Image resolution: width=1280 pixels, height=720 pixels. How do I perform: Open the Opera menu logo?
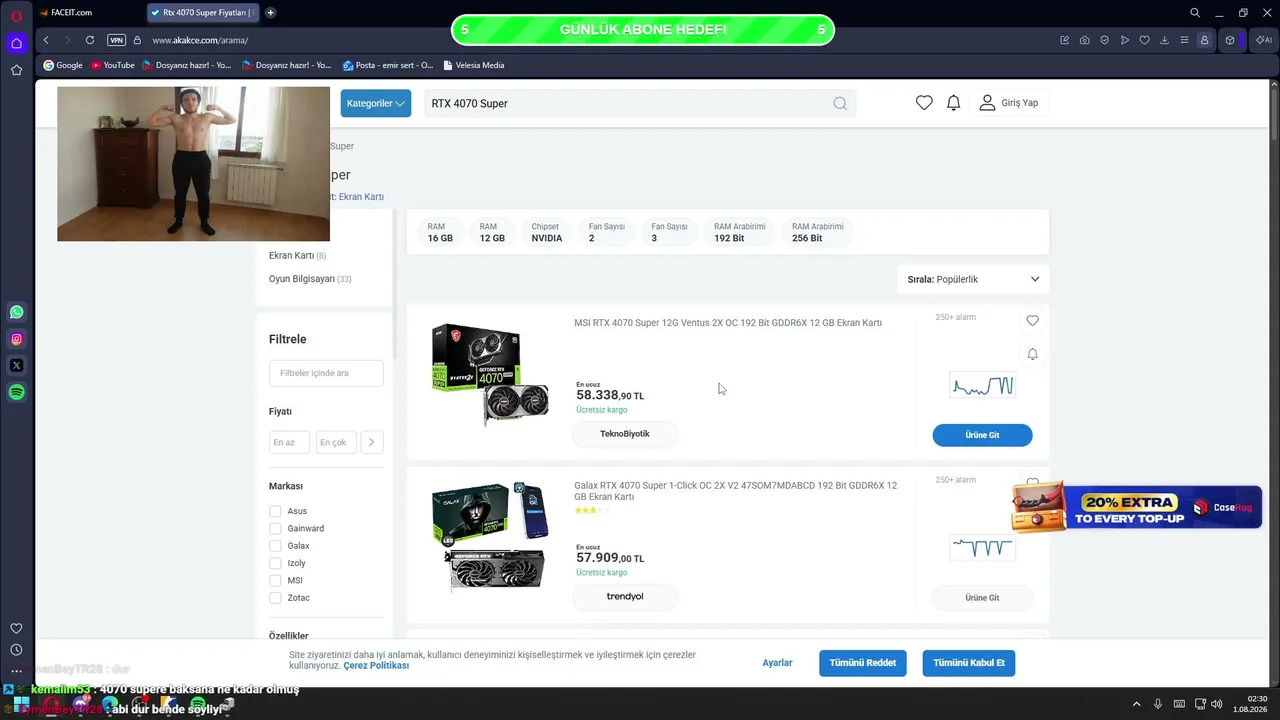coord(16,14)
